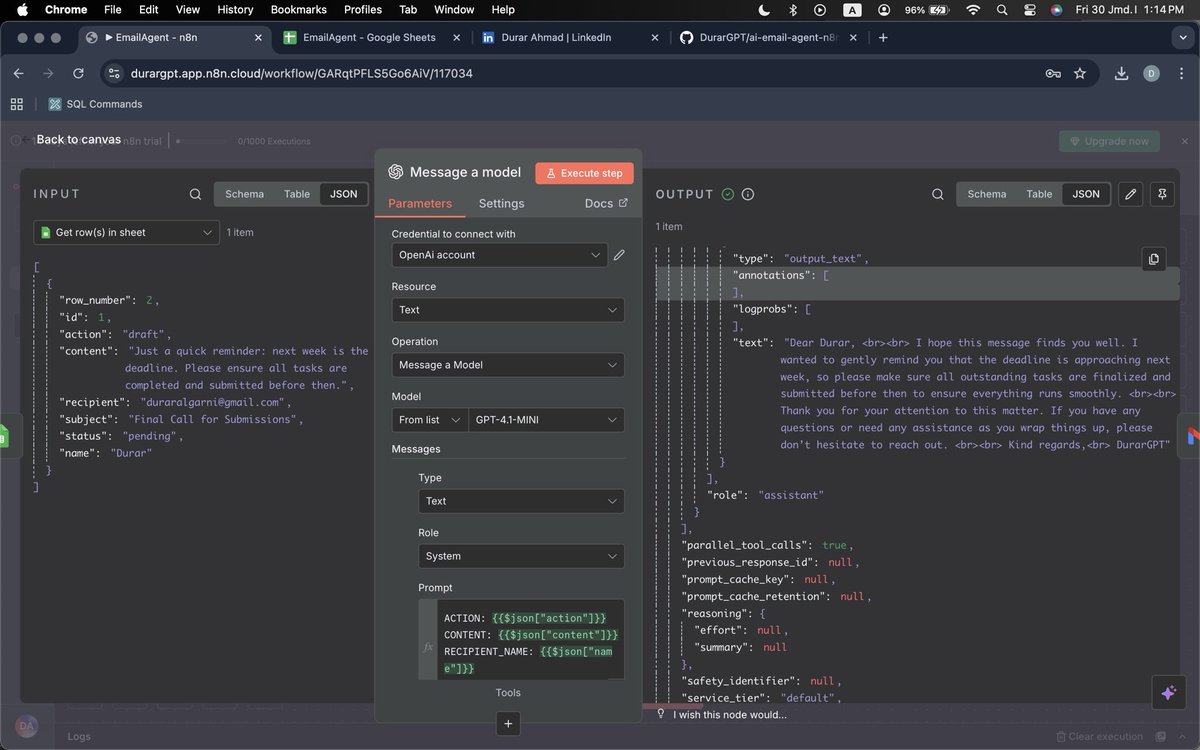Click the fx expression icon beside Prompt
This screenshot has width=1200, height=750.
pos(428,647)
